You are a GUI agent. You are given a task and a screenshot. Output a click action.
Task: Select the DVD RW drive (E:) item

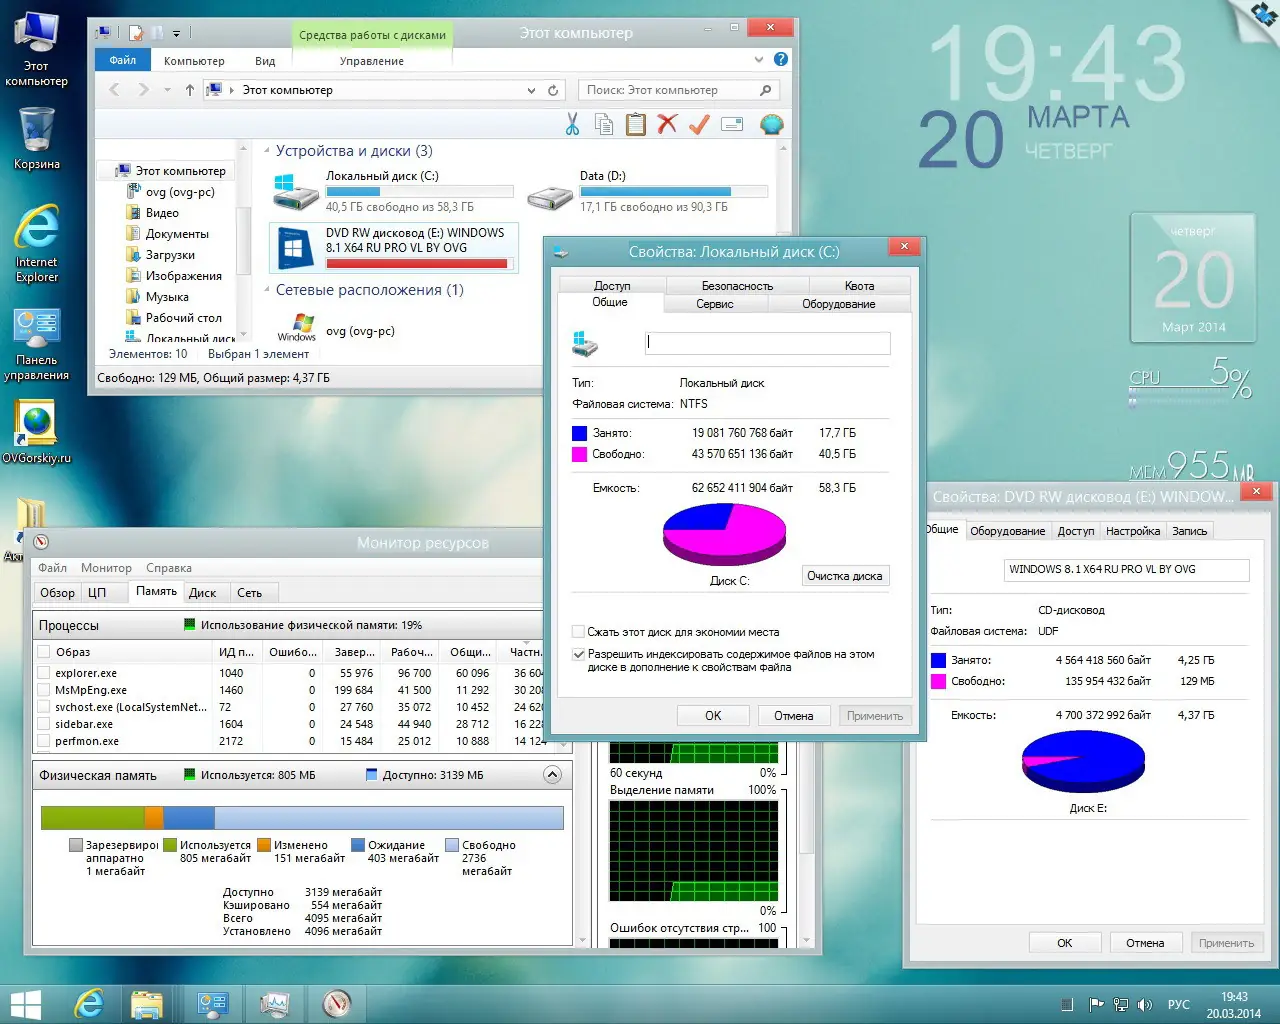coord(395,247)
